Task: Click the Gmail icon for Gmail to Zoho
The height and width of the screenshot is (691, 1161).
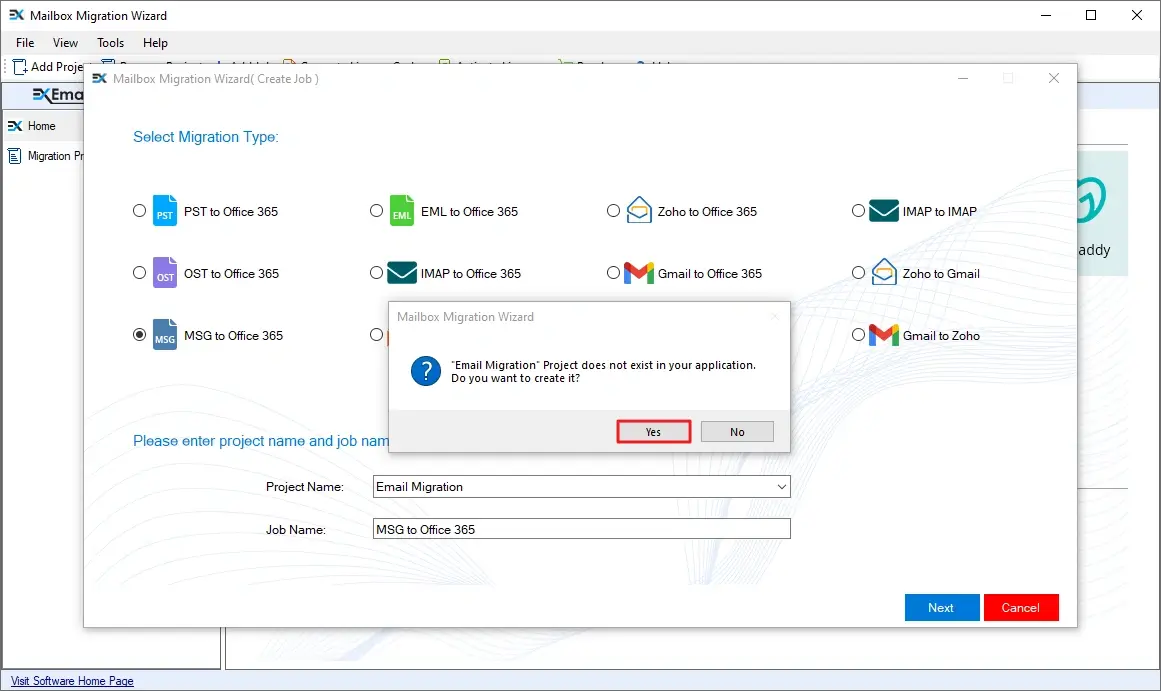Action: click(x=883, y=335)
